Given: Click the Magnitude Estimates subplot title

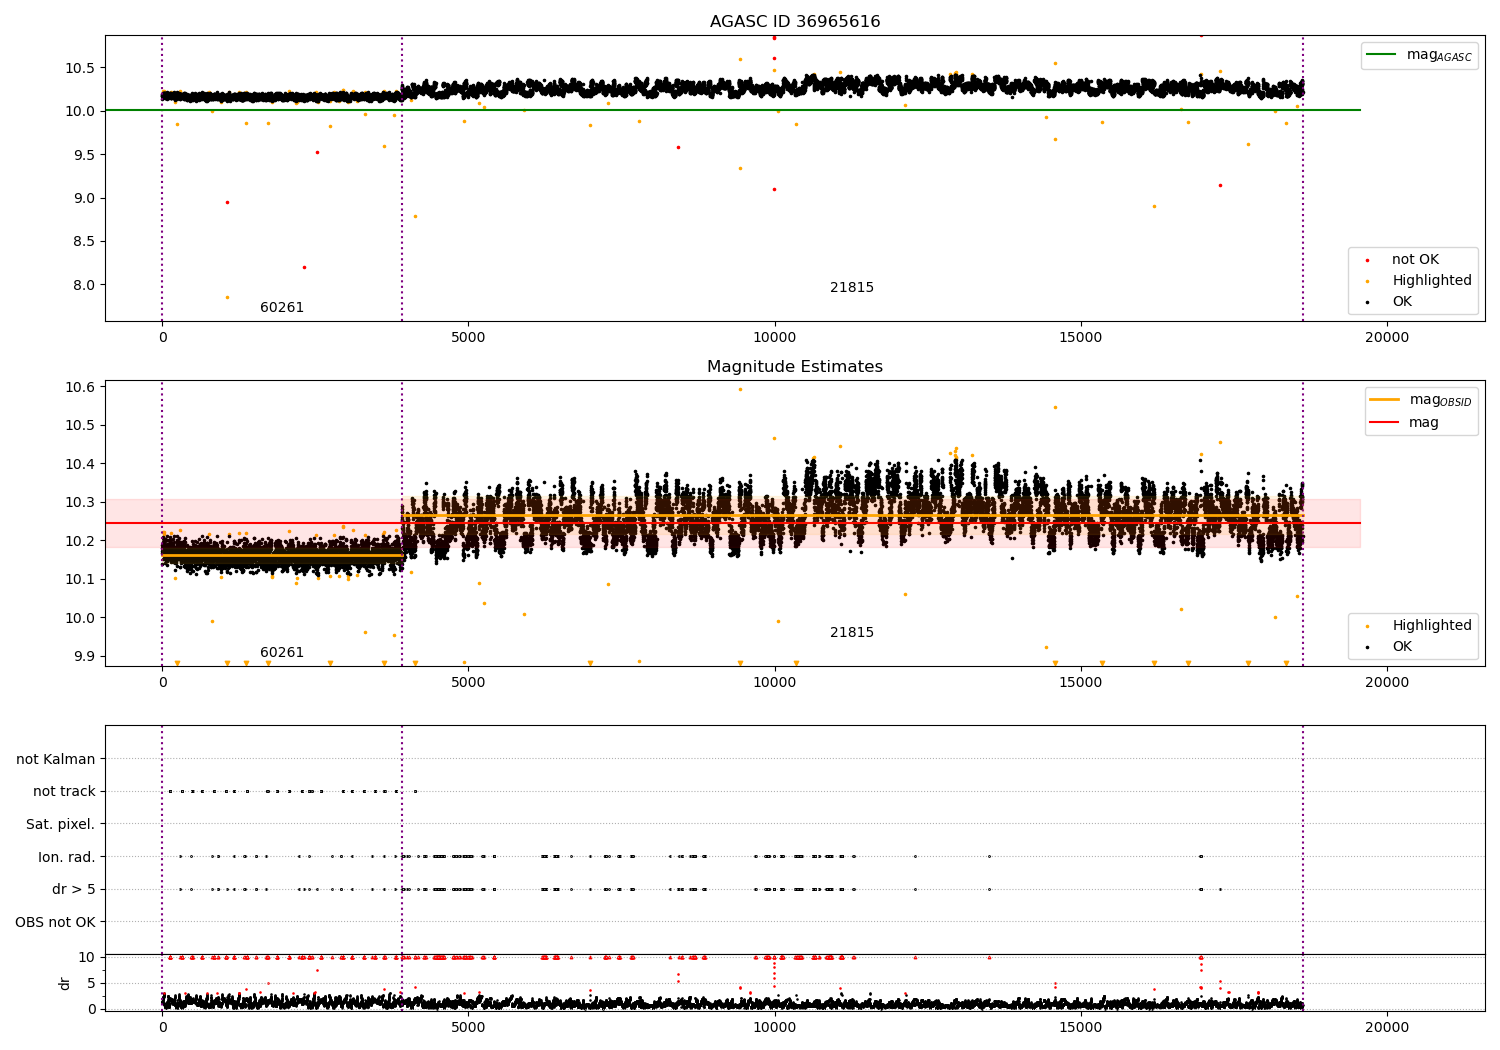Looking at the screenshot, I should tap(795, 367).
